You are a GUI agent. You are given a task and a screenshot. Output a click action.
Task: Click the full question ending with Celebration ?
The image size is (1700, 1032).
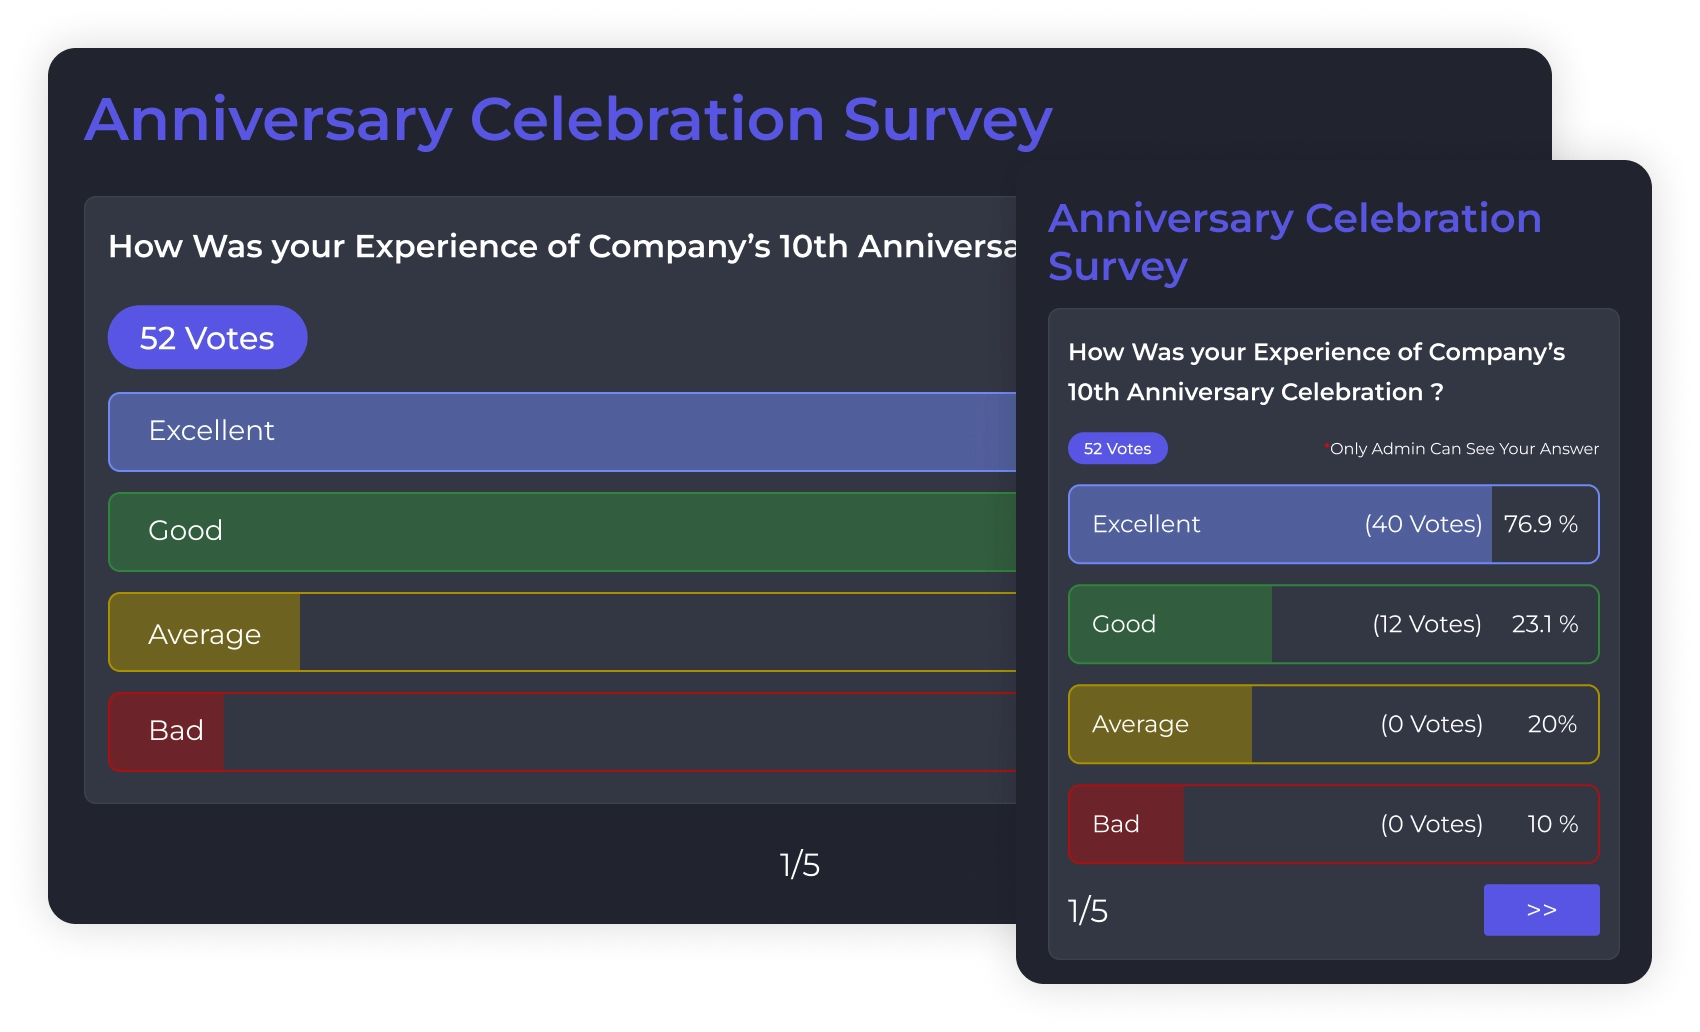[1316, 372]
